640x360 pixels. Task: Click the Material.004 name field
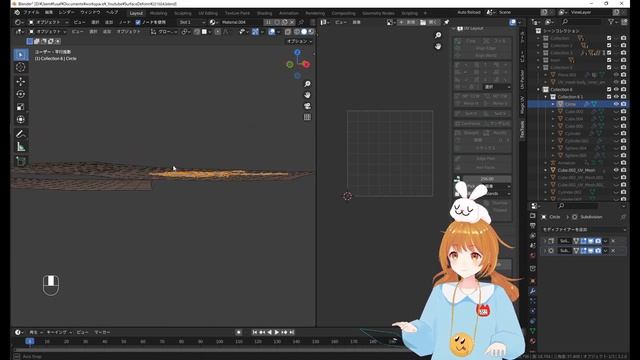(241, 22)
